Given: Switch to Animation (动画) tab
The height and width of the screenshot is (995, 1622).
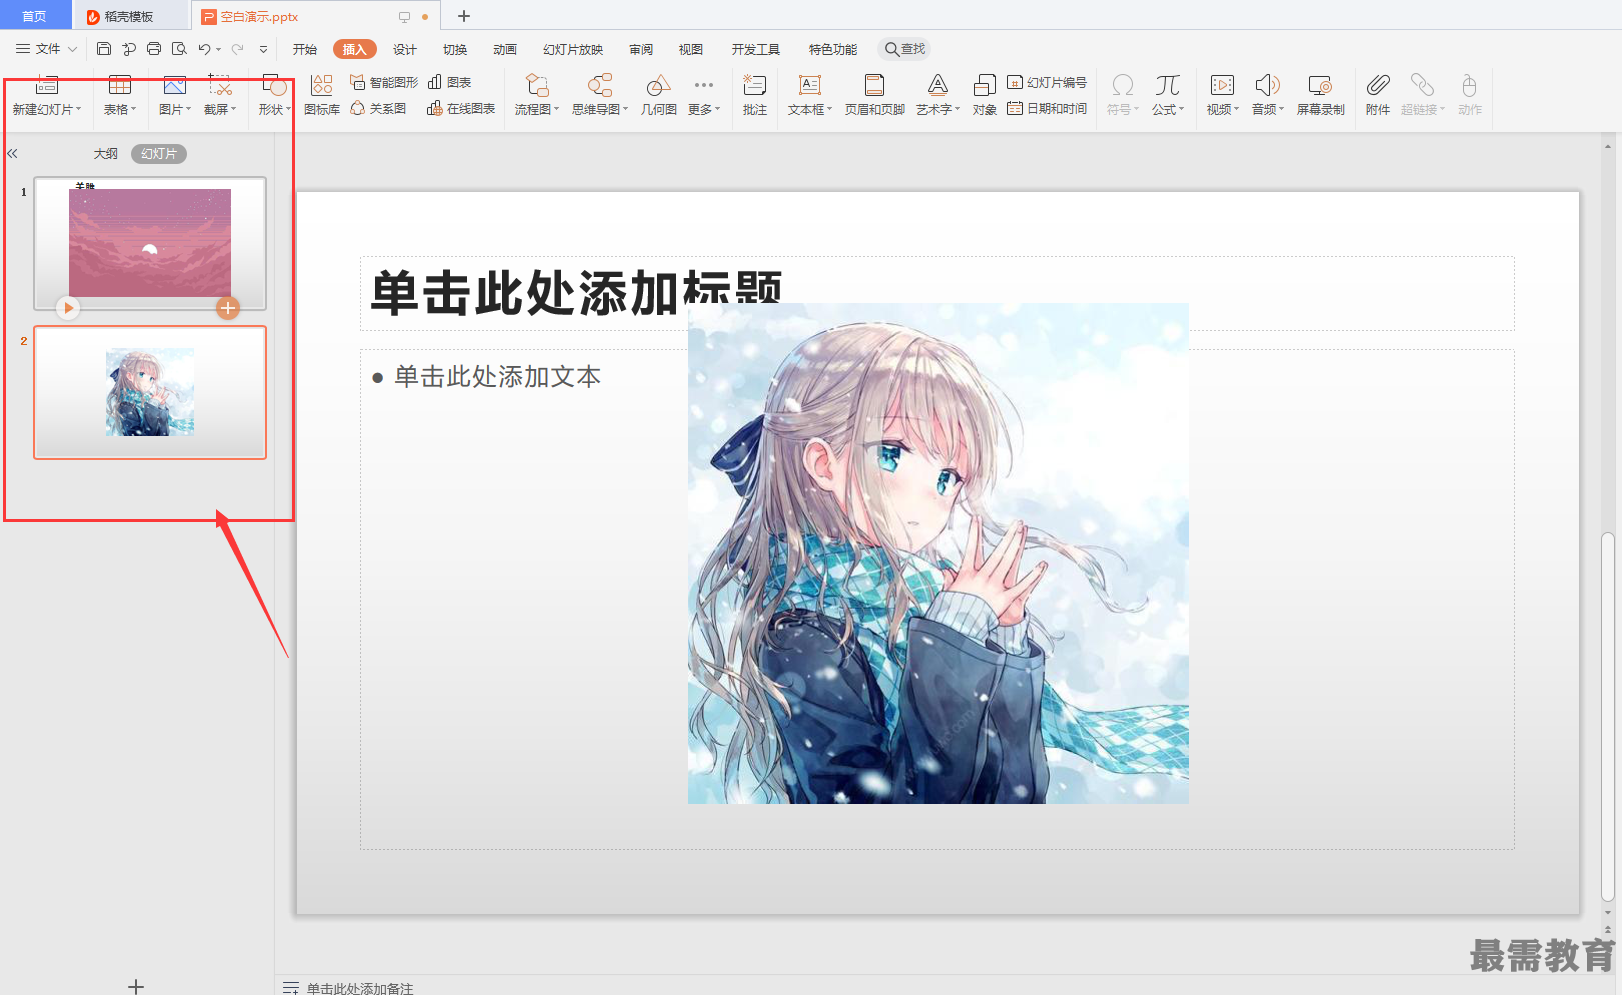Looking at the screenshot, I should point(505,49).
